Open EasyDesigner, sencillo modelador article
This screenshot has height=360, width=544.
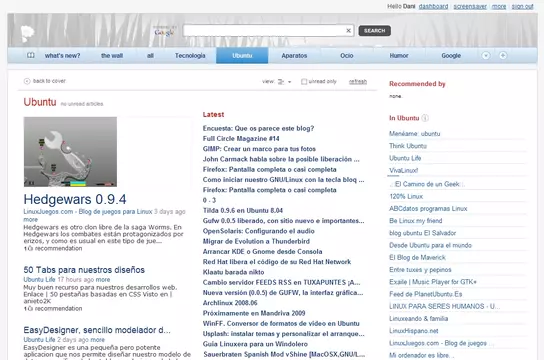[97, 330]
